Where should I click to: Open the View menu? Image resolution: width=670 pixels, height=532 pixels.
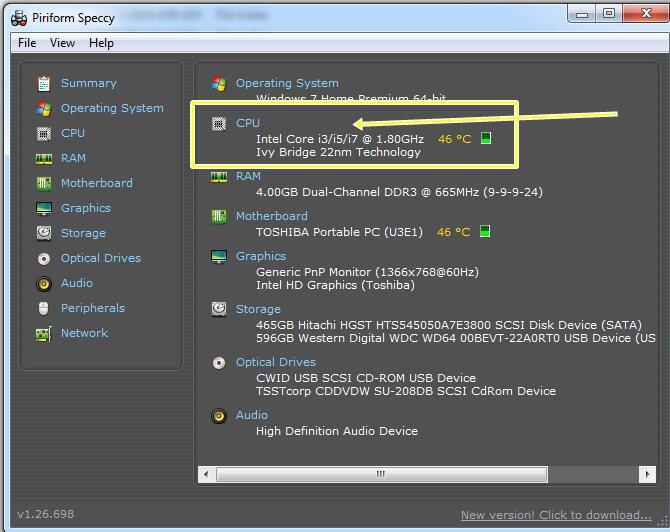click(x=62, y=43)
